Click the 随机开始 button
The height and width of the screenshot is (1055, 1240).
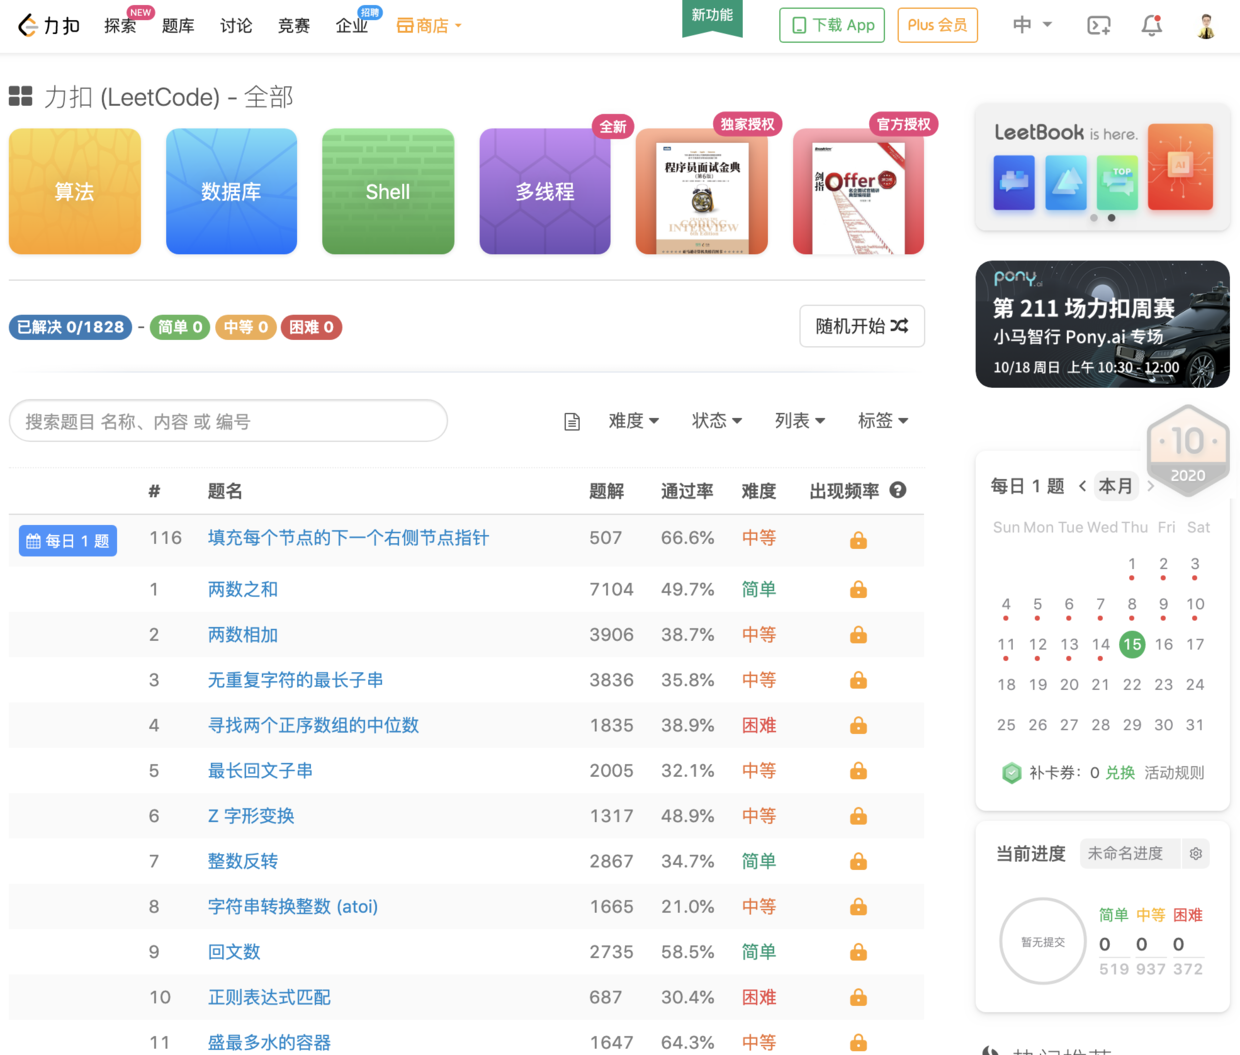point(862,326)
